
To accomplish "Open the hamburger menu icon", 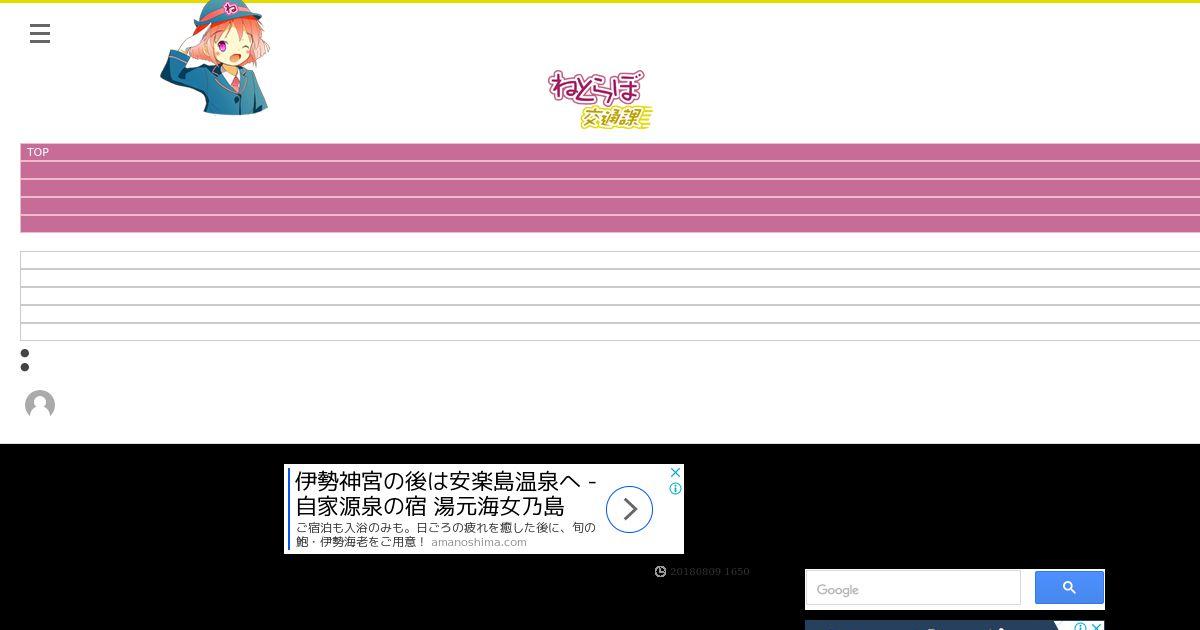I will (40, 34).
